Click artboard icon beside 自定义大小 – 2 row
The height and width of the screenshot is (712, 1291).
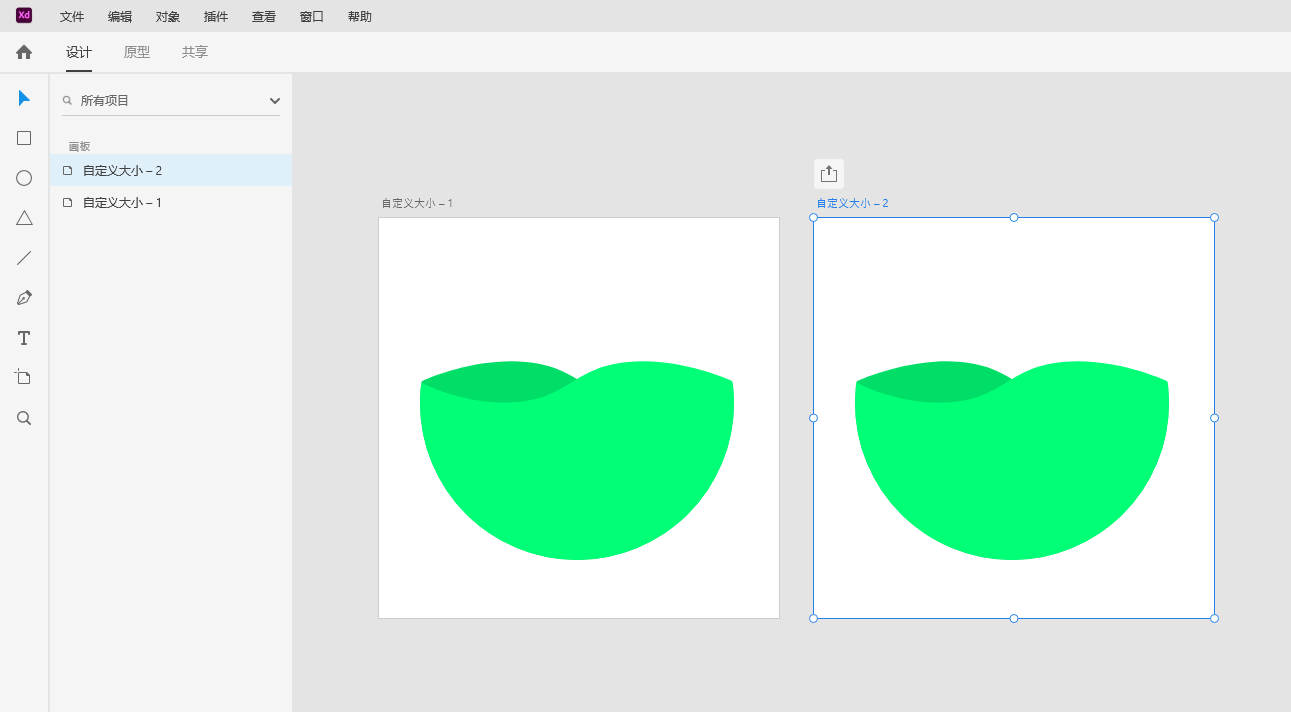(68, 171)
